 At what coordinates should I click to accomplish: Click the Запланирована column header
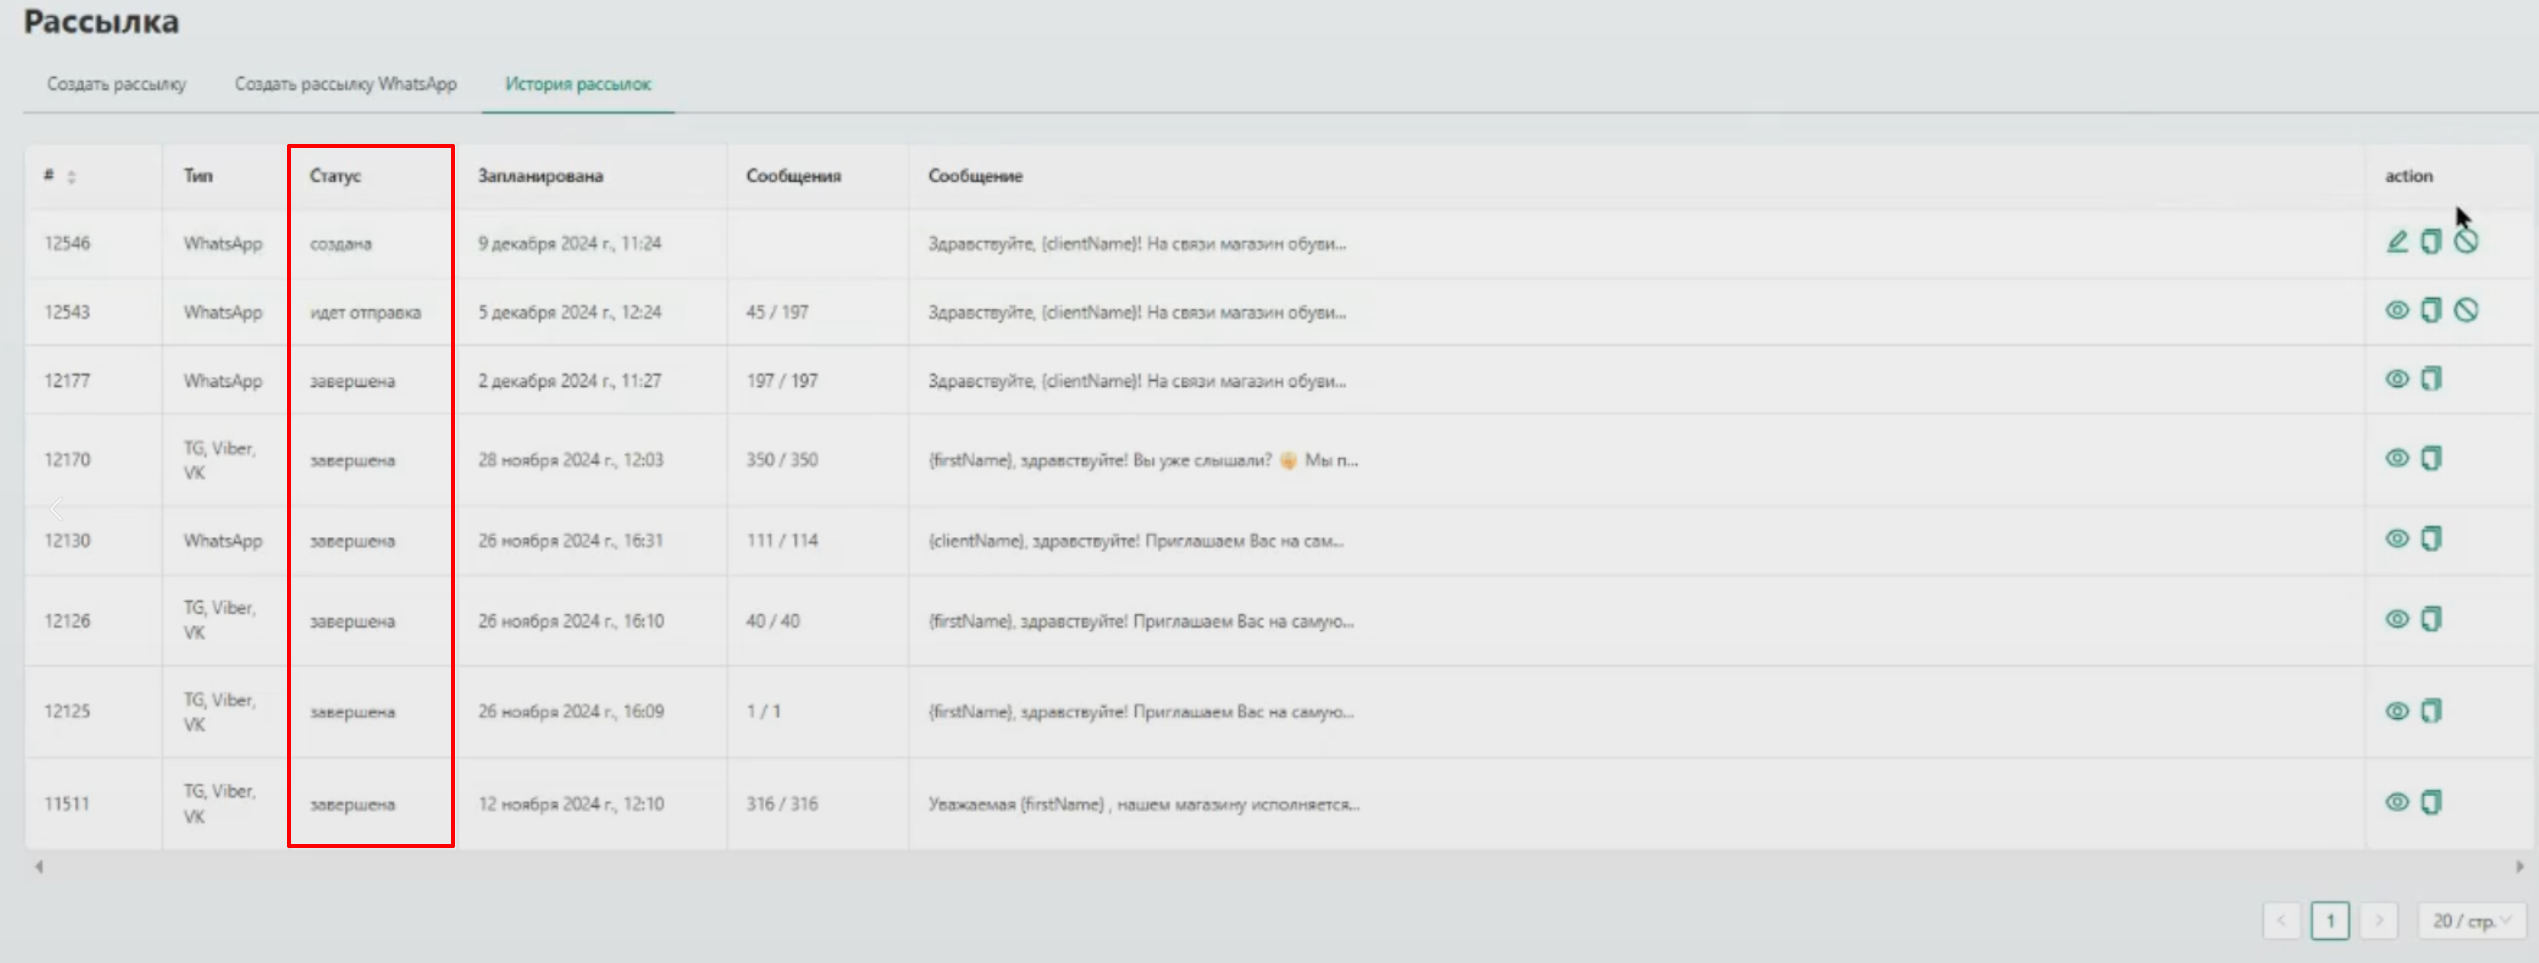tap(540, 176)
